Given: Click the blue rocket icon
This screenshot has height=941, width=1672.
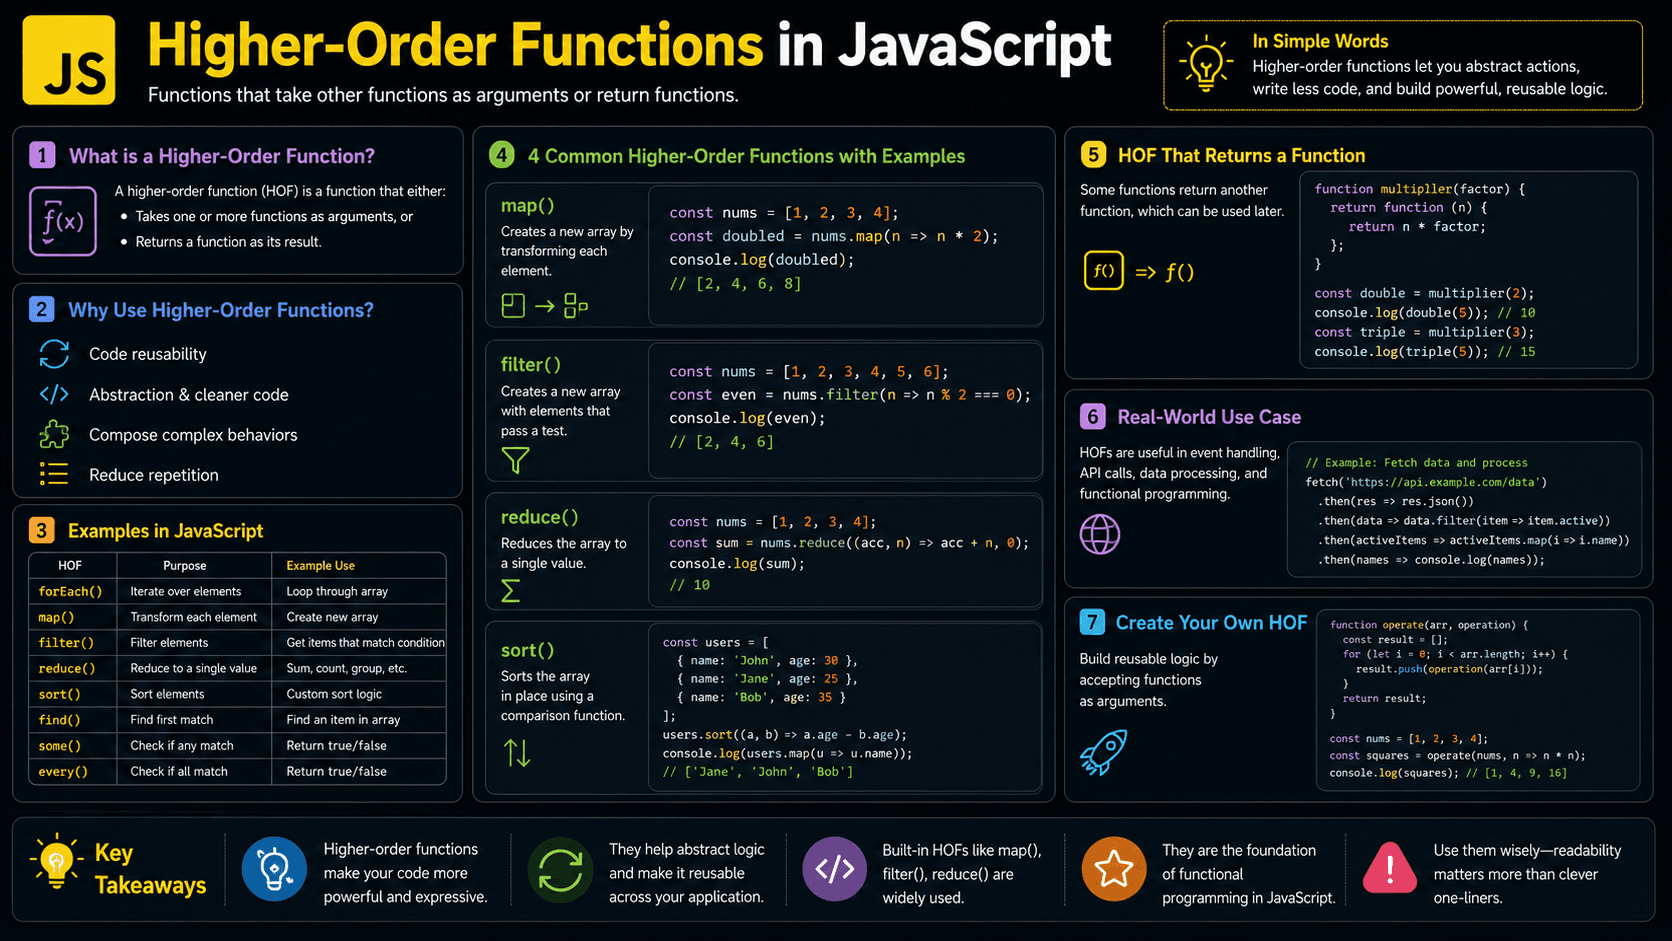Looking at the screenshot, I should click(x=1103, y=752).
